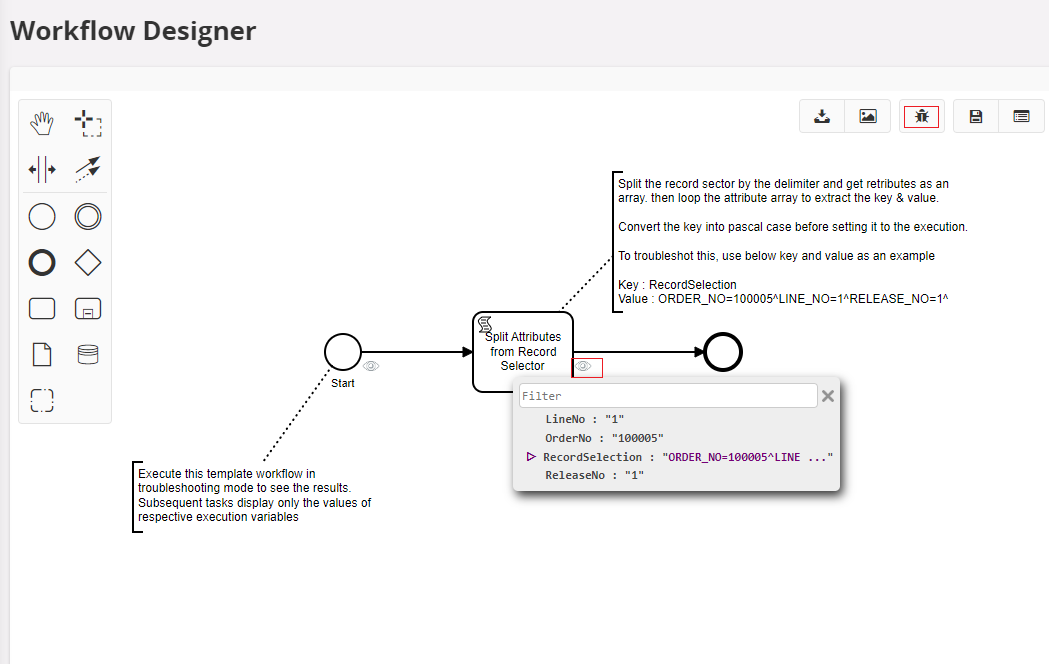Pick the task rectangle shape
This screenshot has width=1049, height=664.
click(41, 309)
